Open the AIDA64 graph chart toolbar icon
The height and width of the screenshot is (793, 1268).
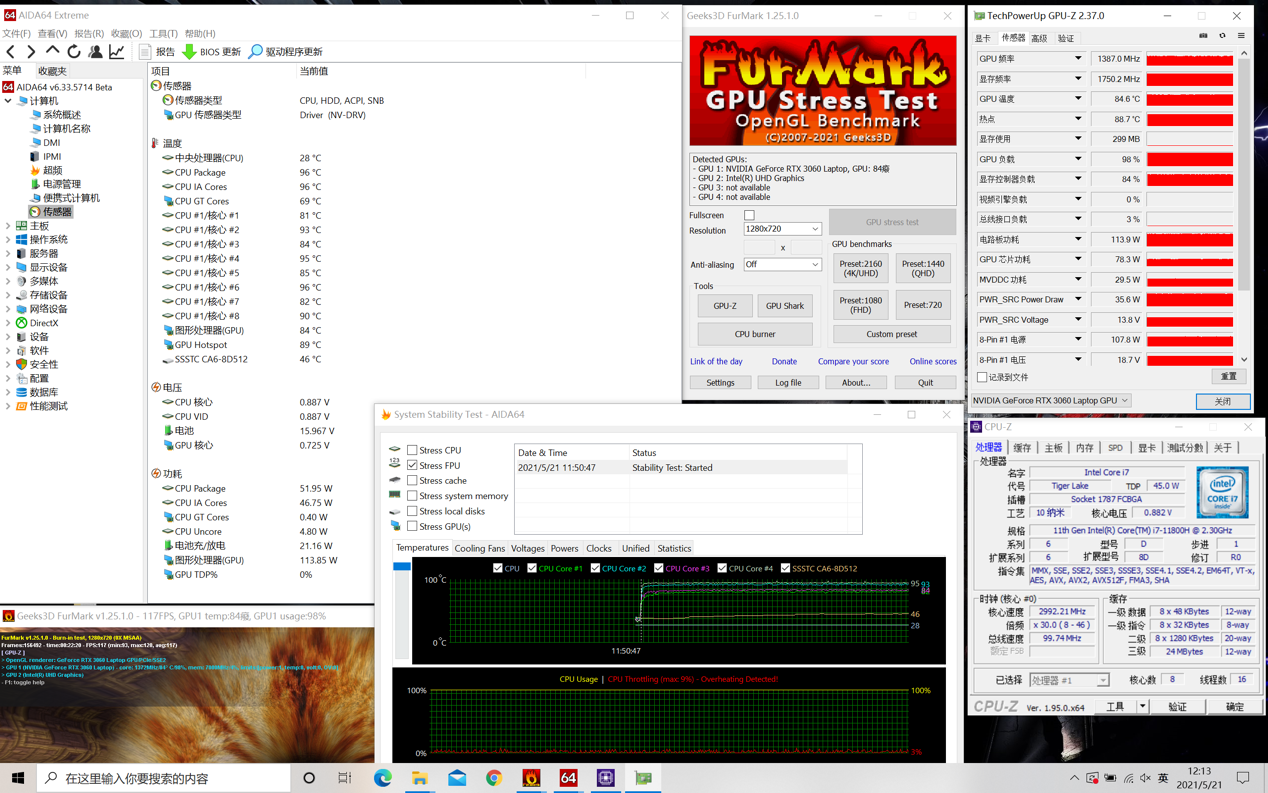[117, 52]
